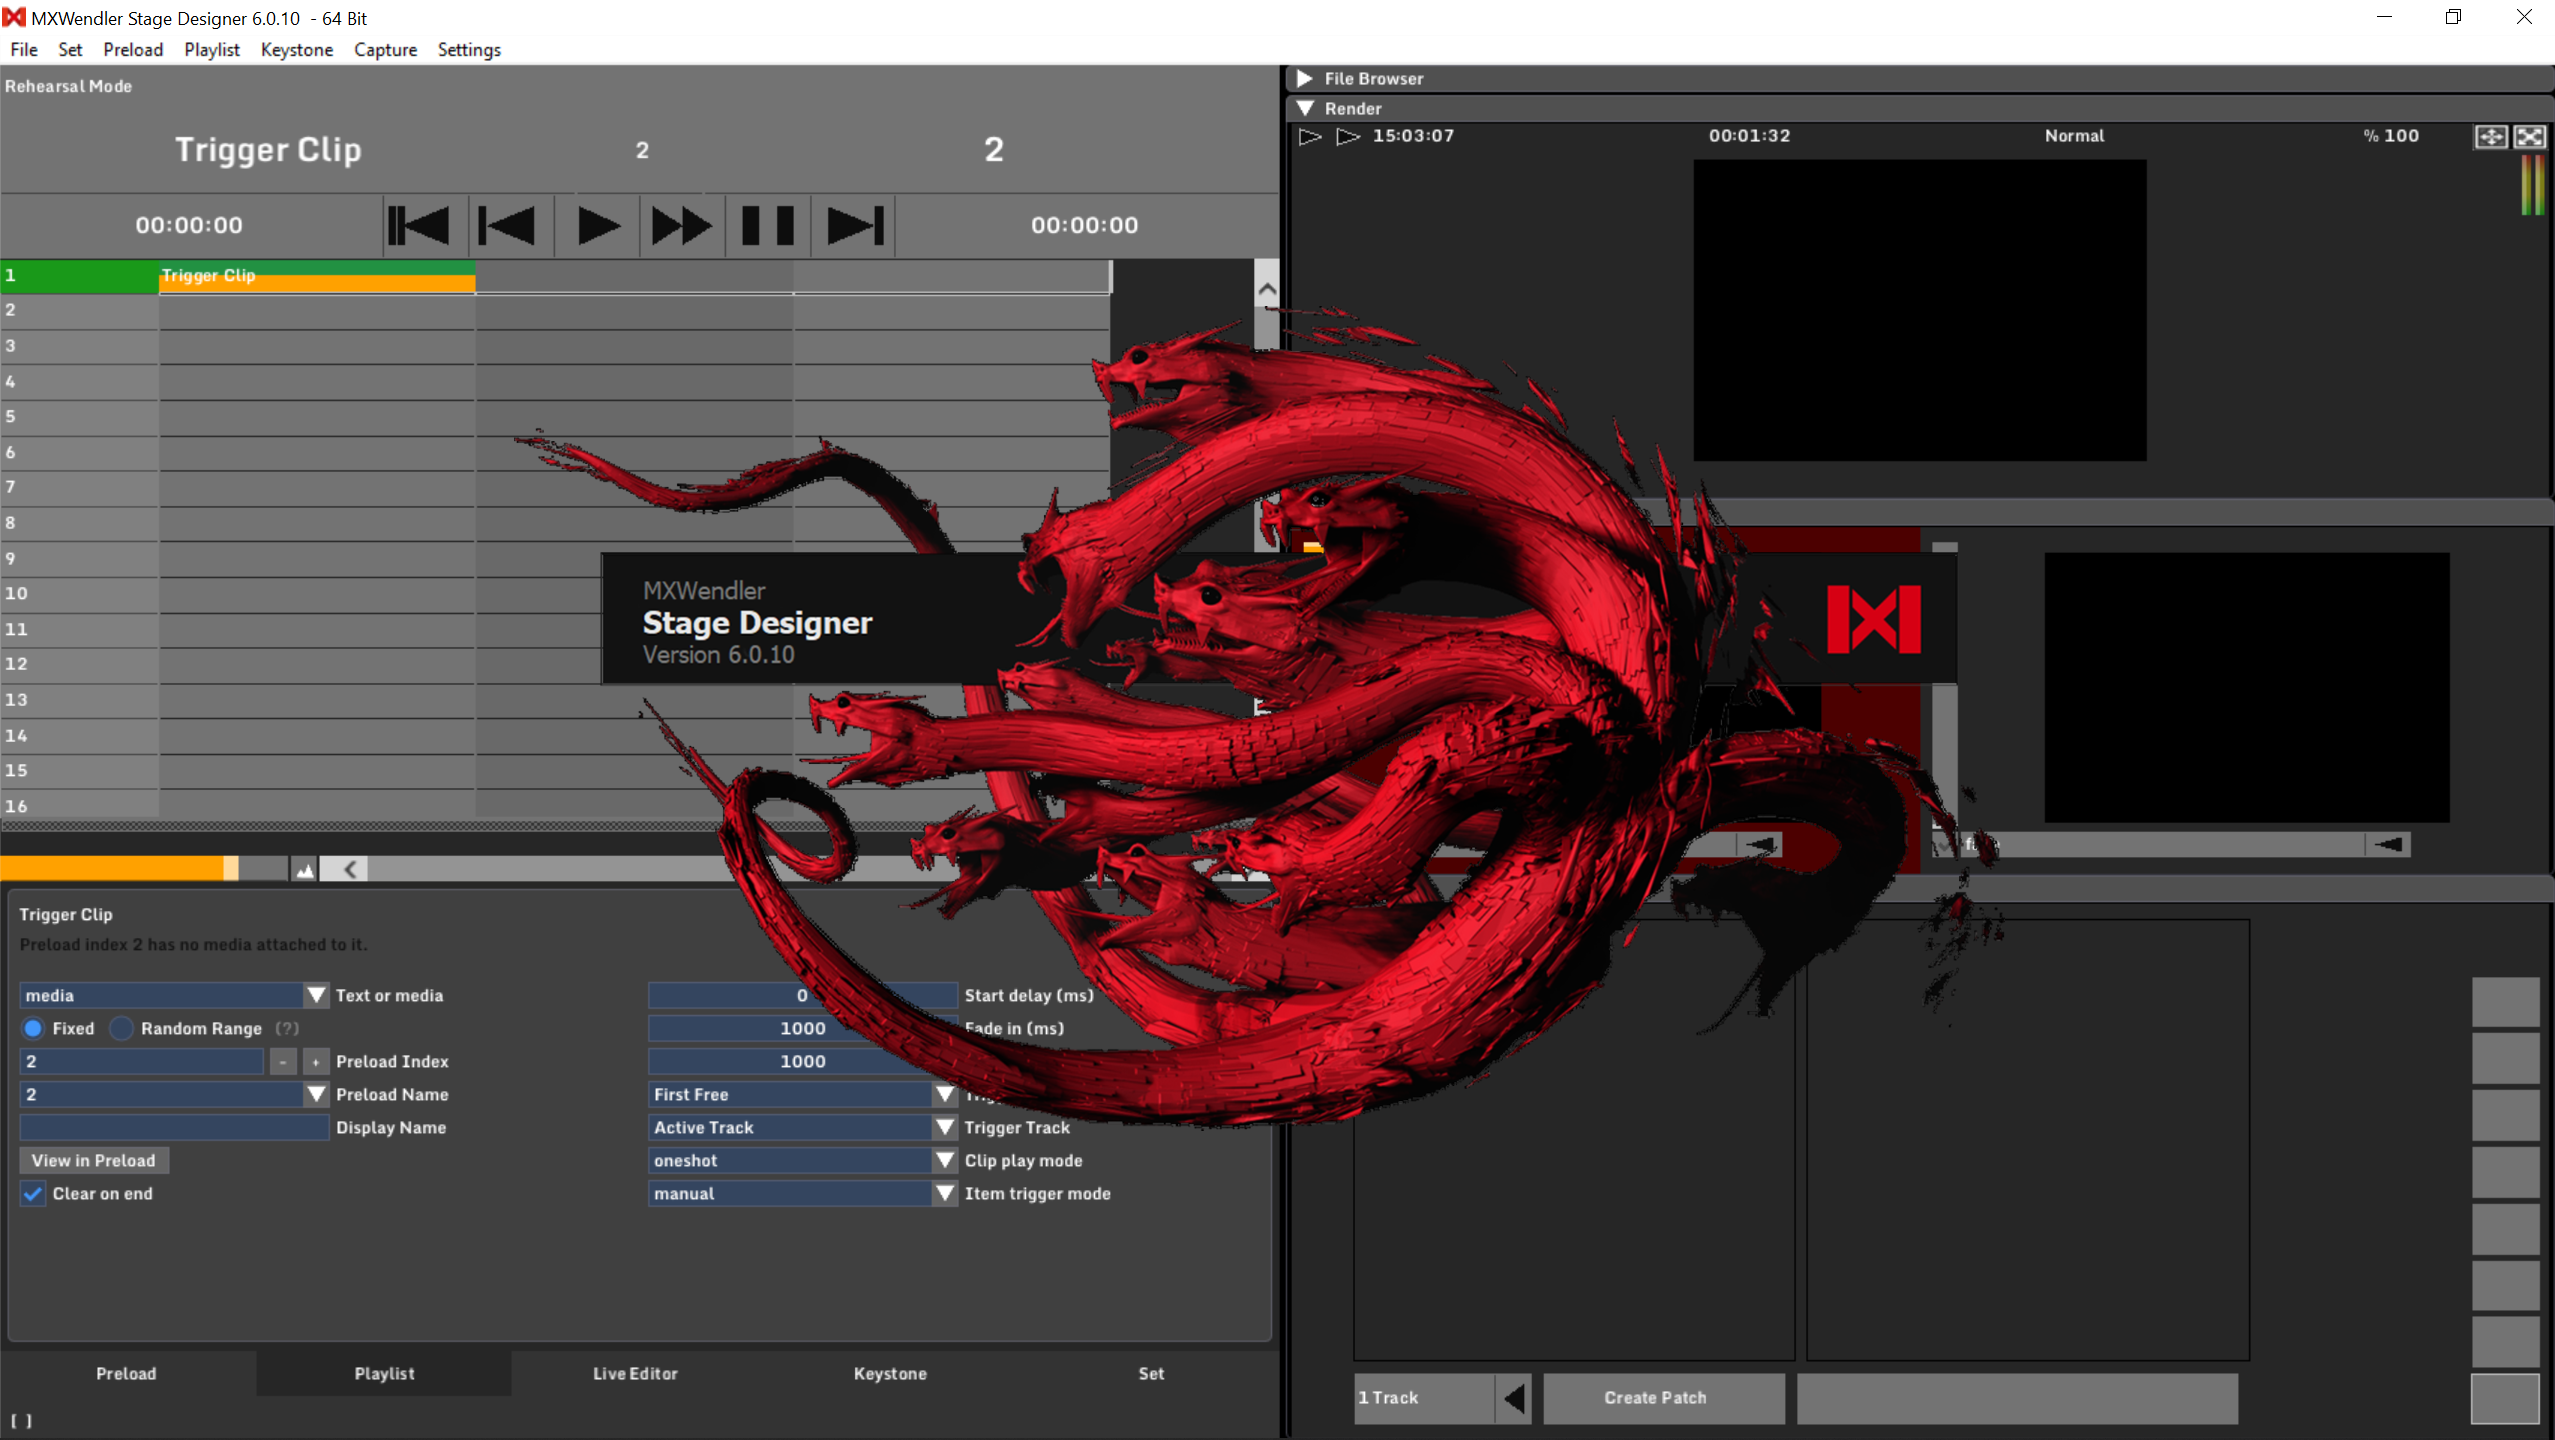Image resolution: width=2555 pixels, height=1440 pixels.
Task: Click the MXWendler app logo in title bar
Action: (x=14, y=17)
